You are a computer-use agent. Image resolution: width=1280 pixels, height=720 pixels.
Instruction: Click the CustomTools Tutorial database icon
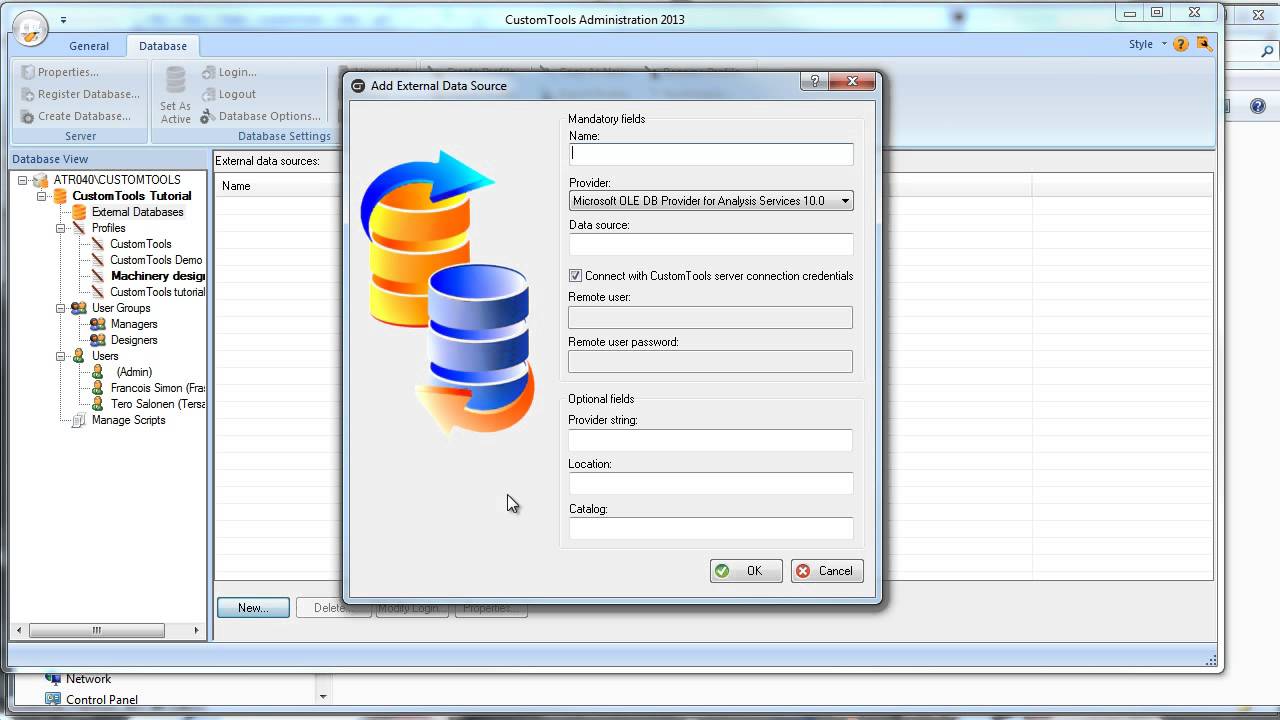(x=60, y=196)
